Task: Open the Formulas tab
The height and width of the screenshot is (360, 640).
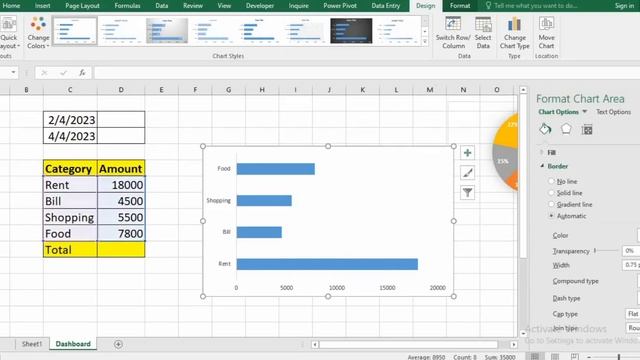Action: [x=127, y=6]
